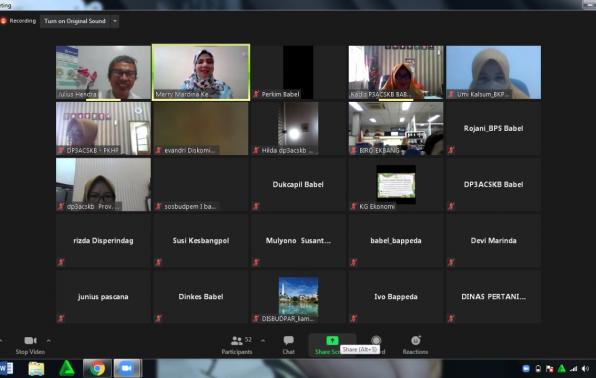Select the DP3ACSKB Babel participant tile
Viewport: 596px width, 378px height.
(x=493, y=185)
